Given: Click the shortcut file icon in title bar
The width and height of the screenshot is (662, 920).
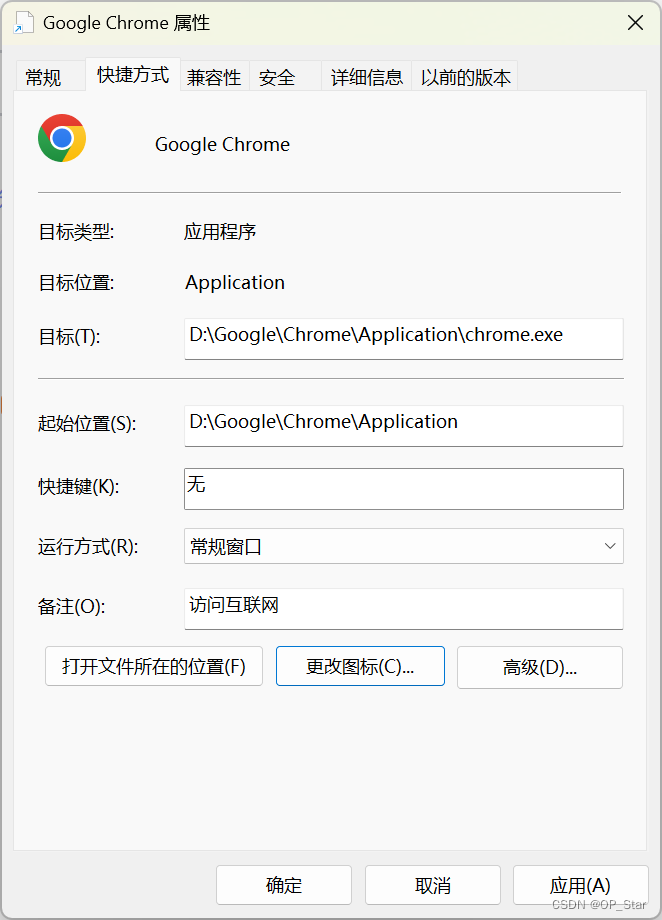Looking at the screenshot, I should (x=23, y=22).
